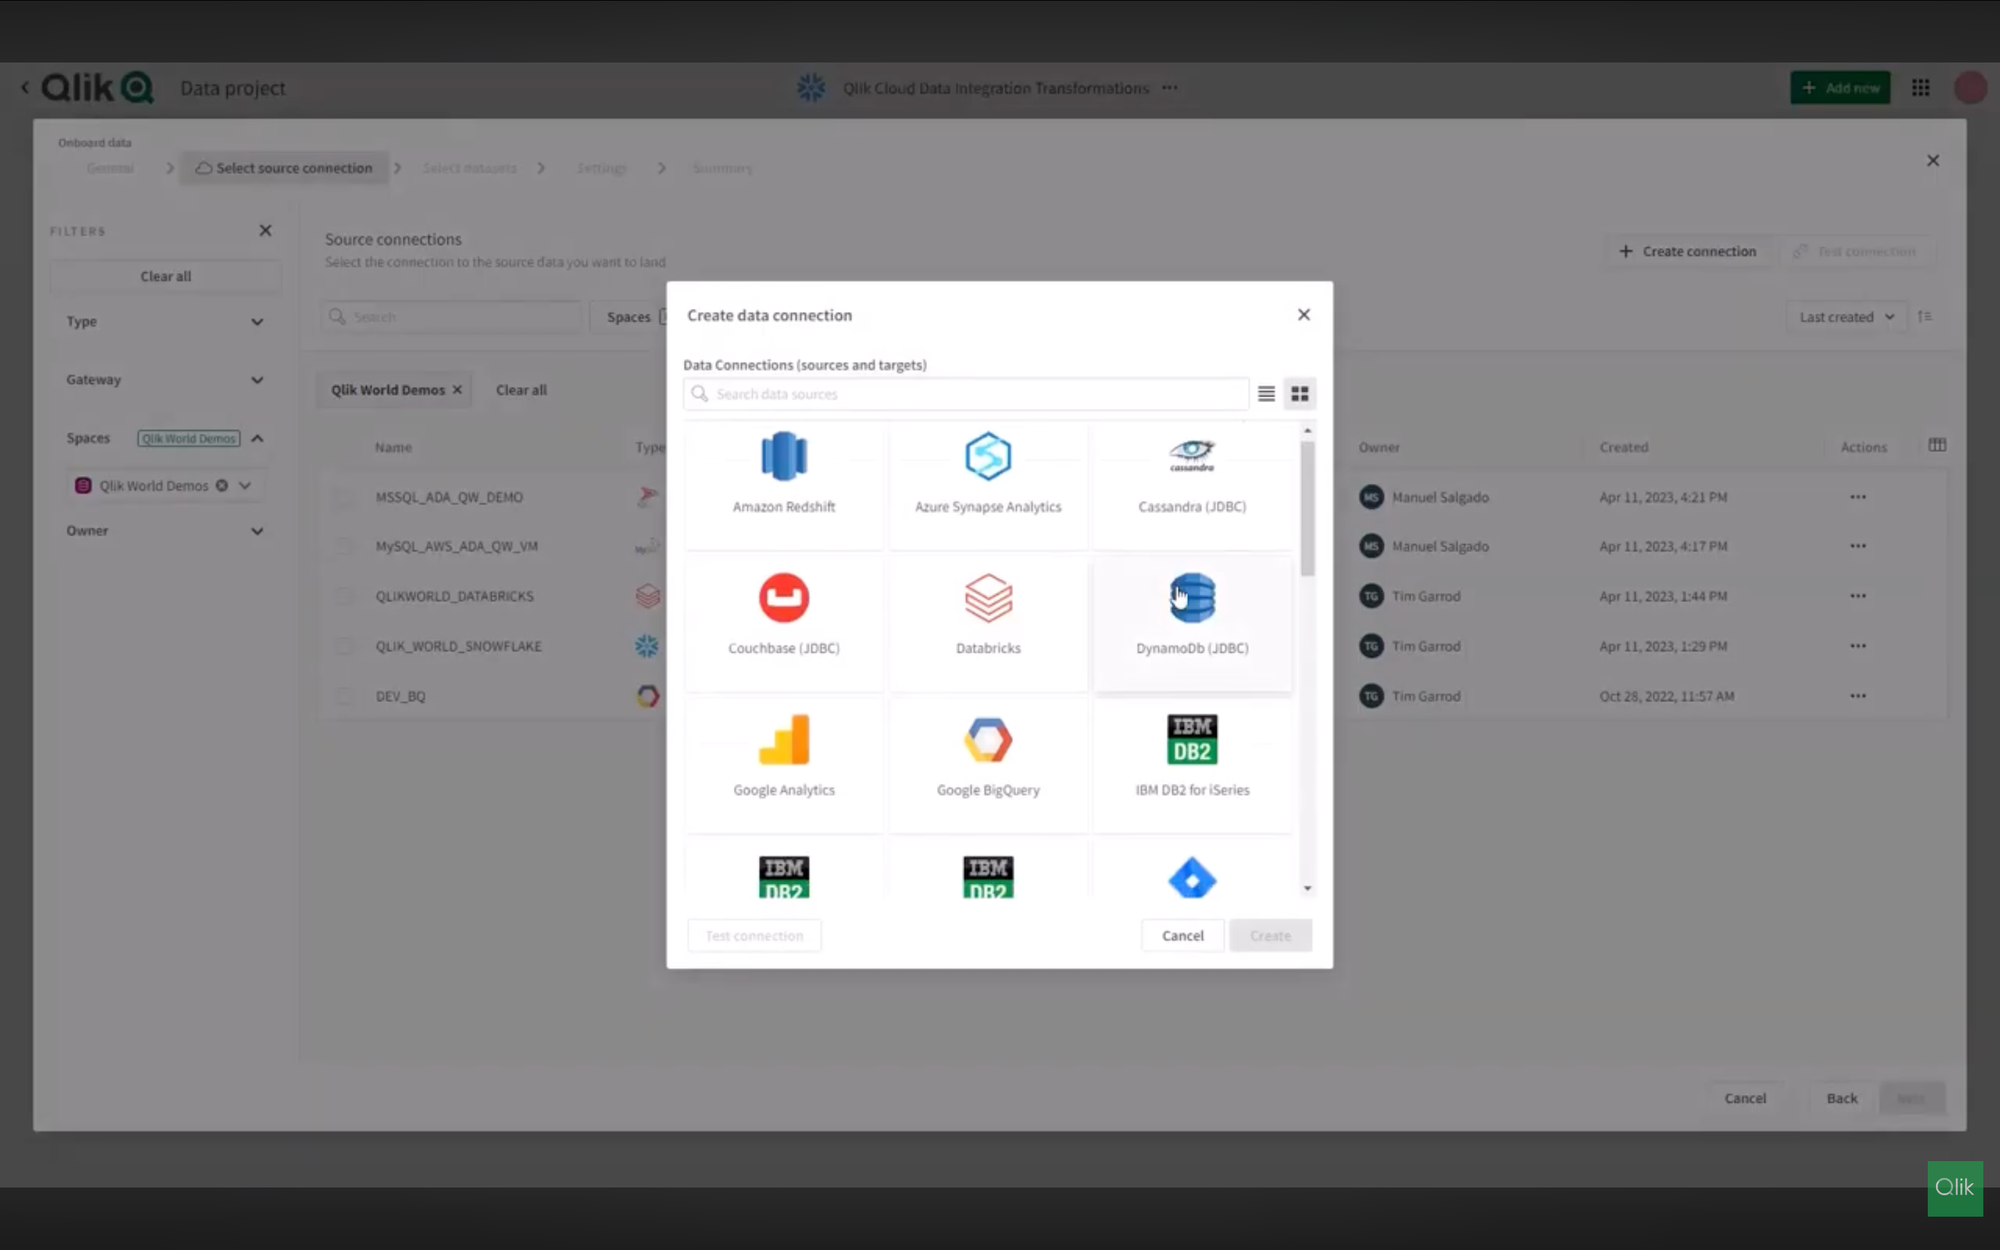Select the Google BigQuery connector
The image size is (2000, 1250).
click(987, 741)
